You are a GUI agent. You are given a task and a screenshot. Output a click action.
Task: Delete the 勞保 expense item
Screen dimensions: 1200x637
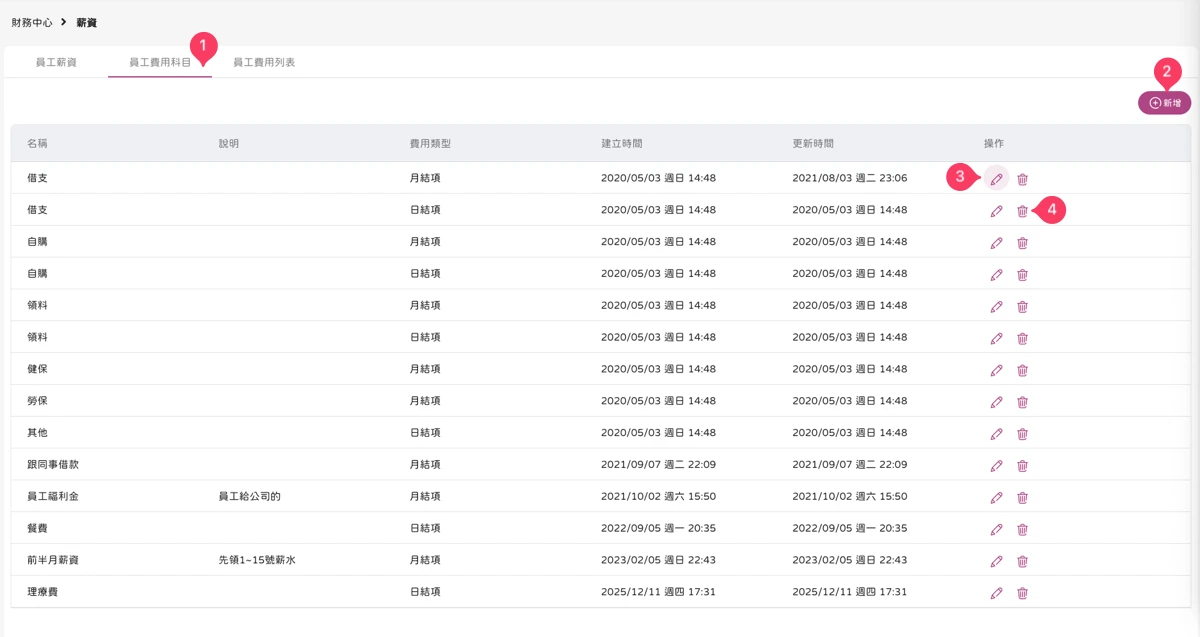(1022, 402)
